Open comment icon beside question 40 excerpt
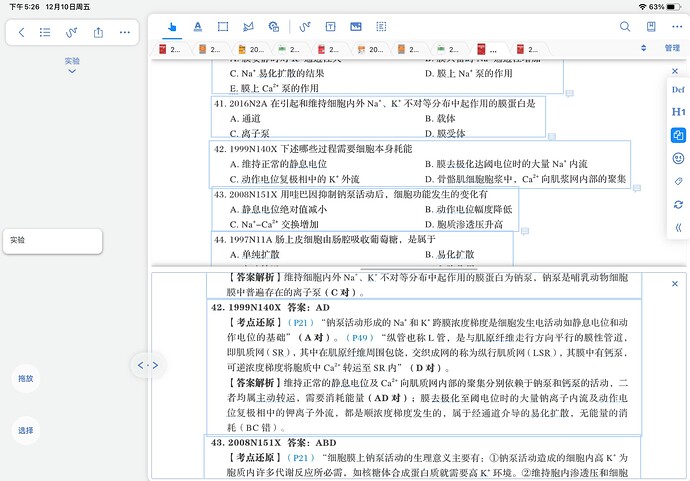 point(569,93)
